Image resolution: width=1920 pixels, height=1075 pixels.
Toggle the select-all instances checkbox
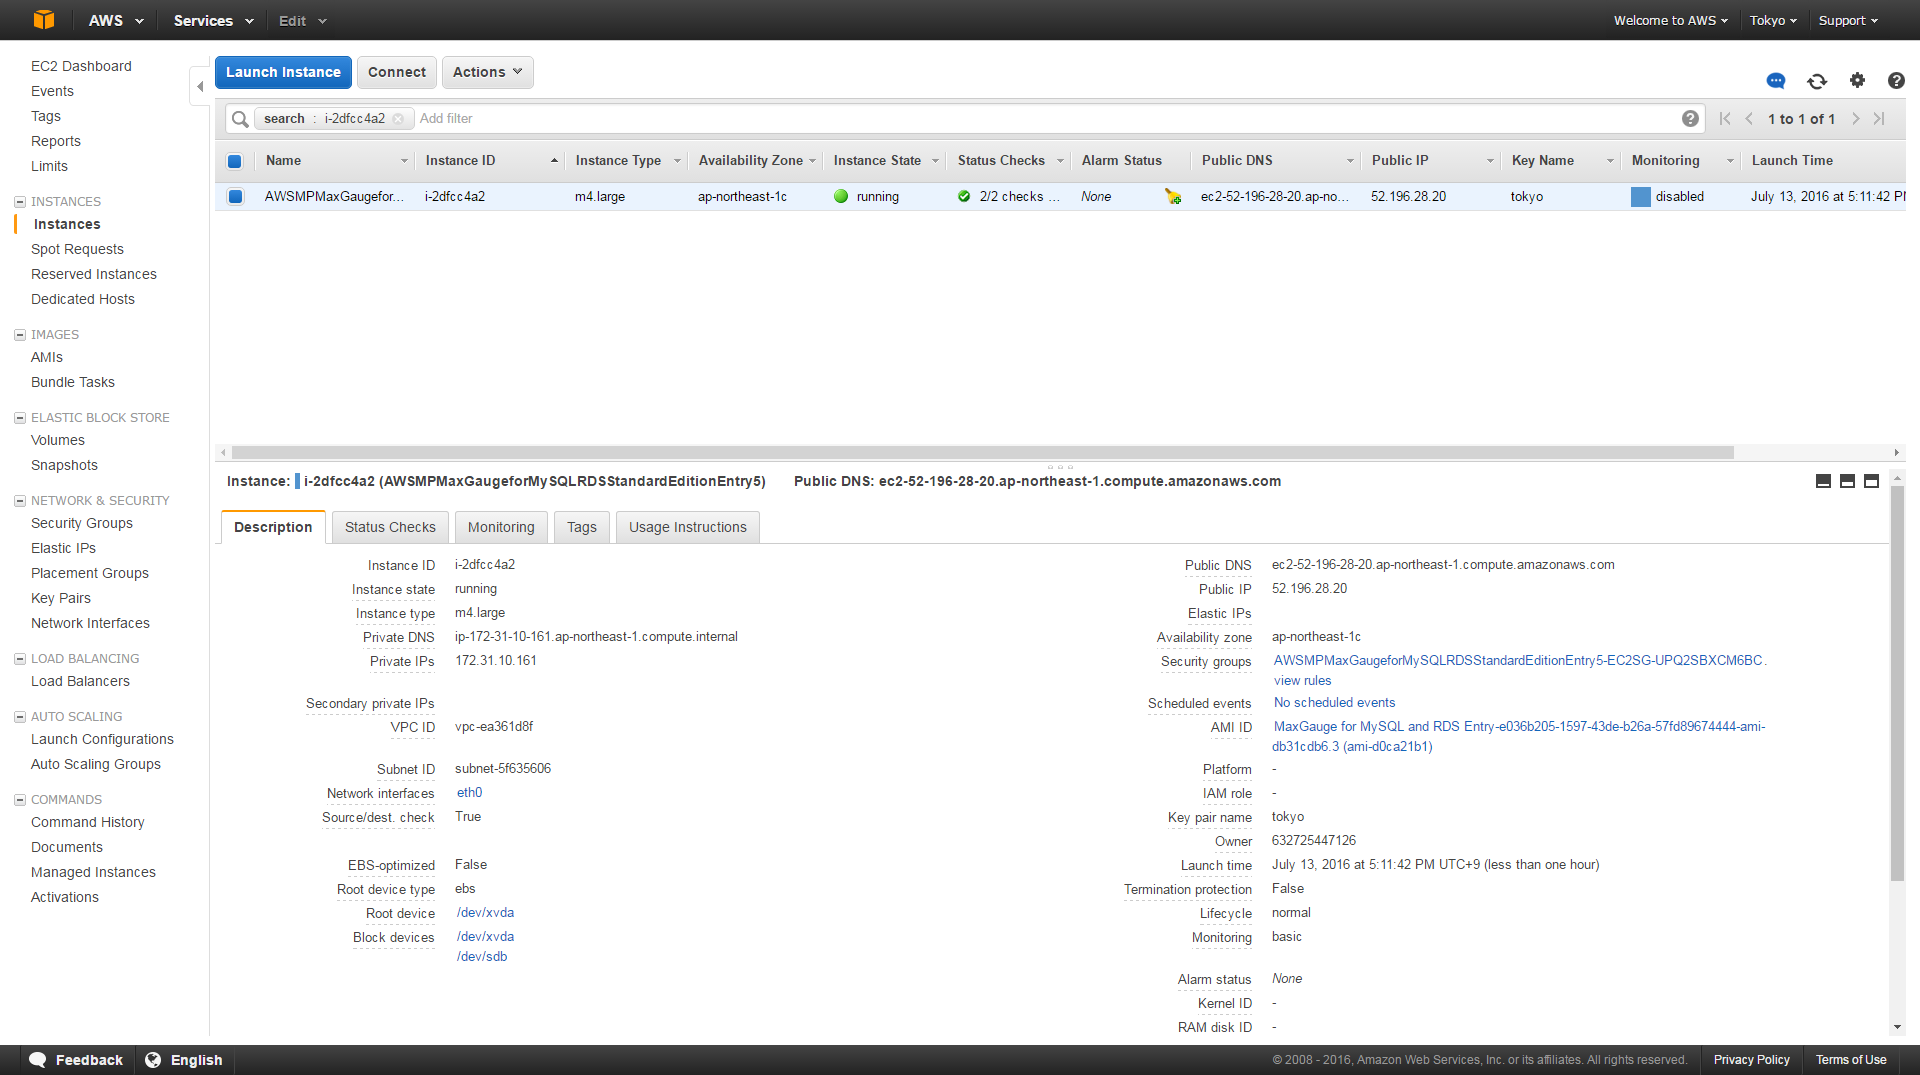pyautogui.click(x=235, y=161)
